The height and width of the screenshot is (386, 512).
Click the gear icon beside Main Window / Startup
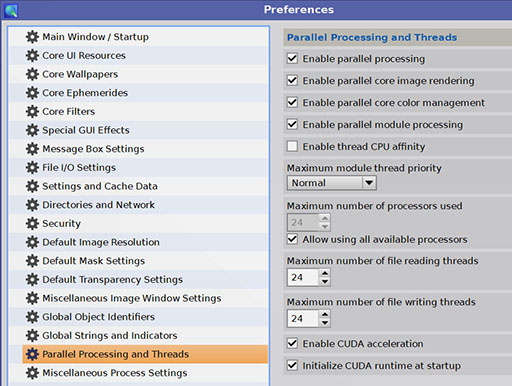[32, 37]
